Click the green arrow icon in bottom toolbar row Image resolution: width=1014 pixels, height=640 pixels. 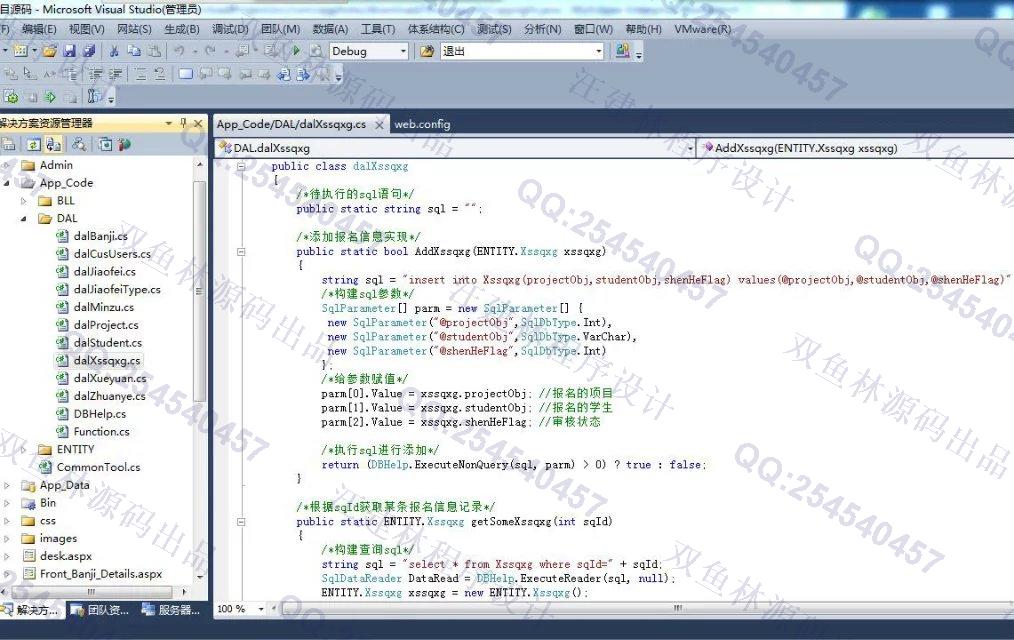(50, 97)
